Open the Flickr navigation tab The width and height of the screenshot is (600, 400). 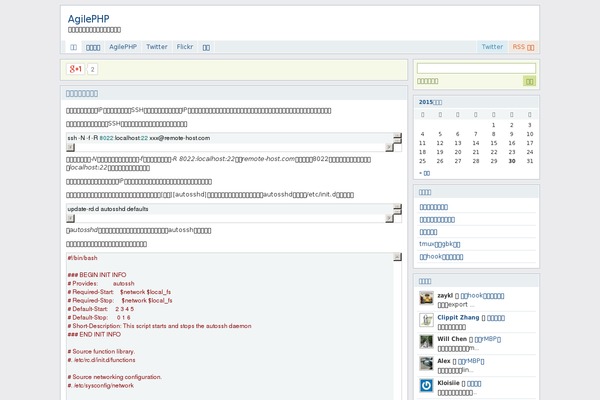click(x=185, y=47)
